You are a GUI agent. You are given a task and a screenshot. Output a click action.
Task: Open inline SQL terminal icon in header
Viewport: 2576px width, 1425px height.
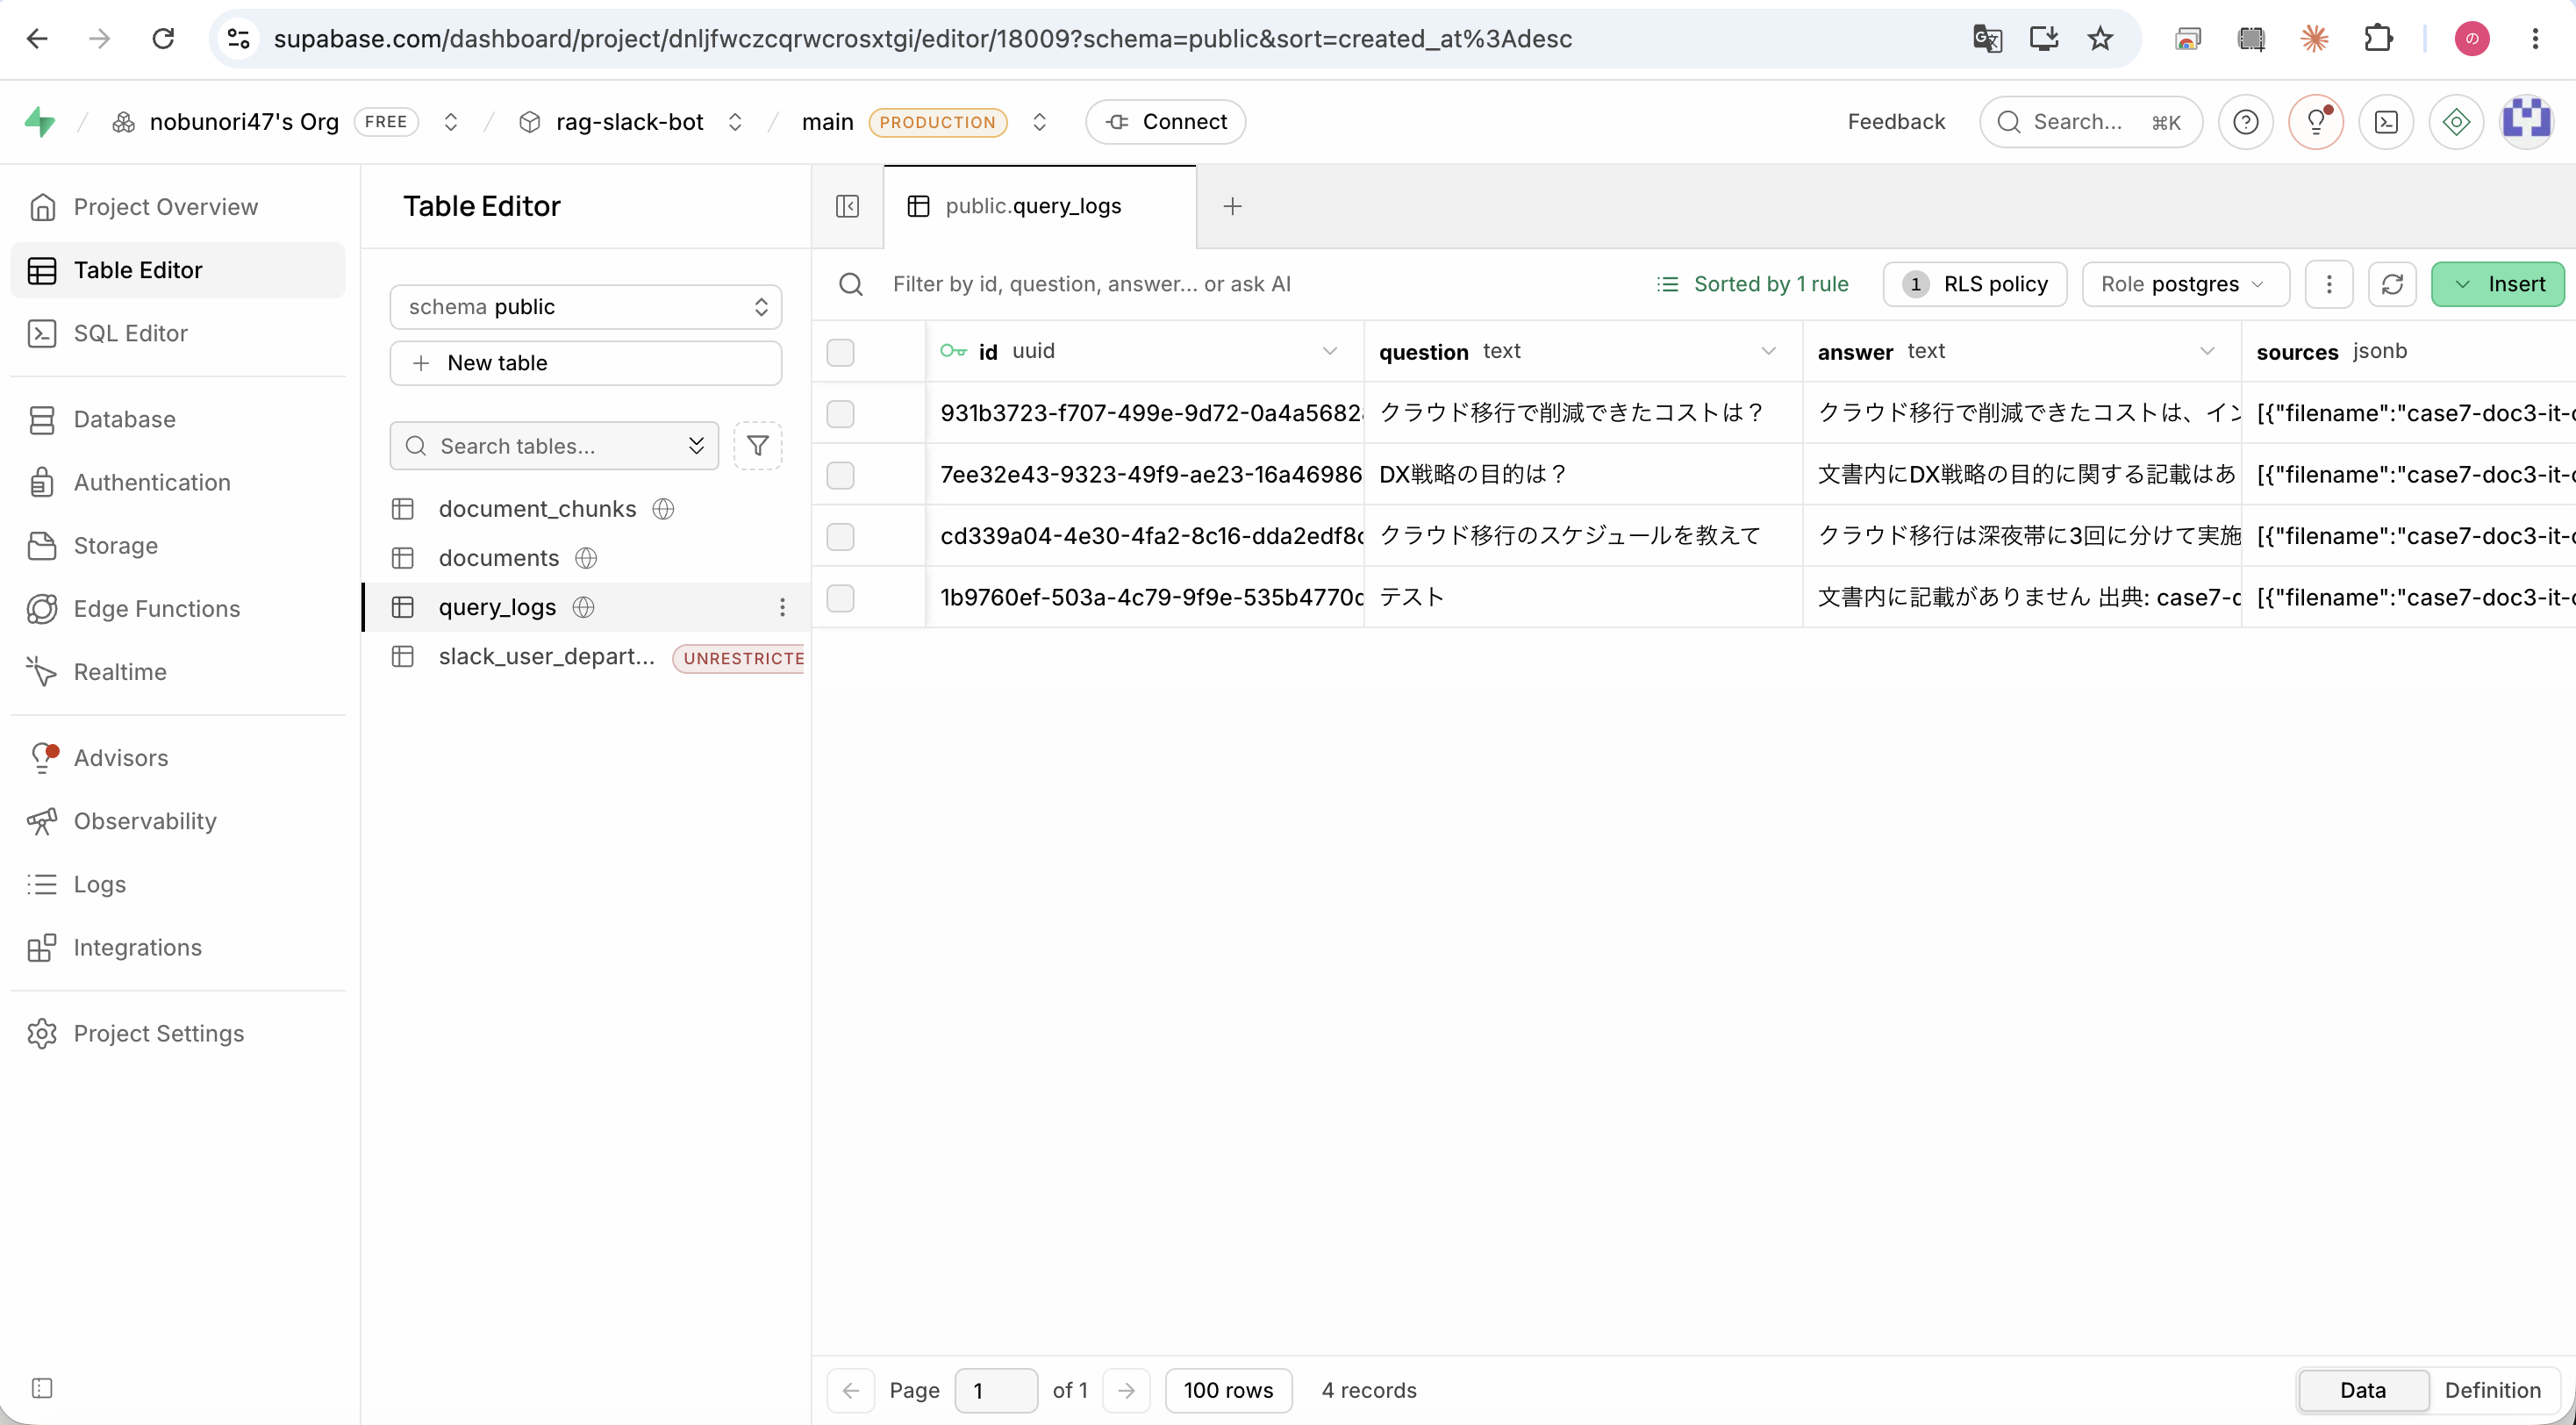pyautogui.click(x=2386, y=122)
